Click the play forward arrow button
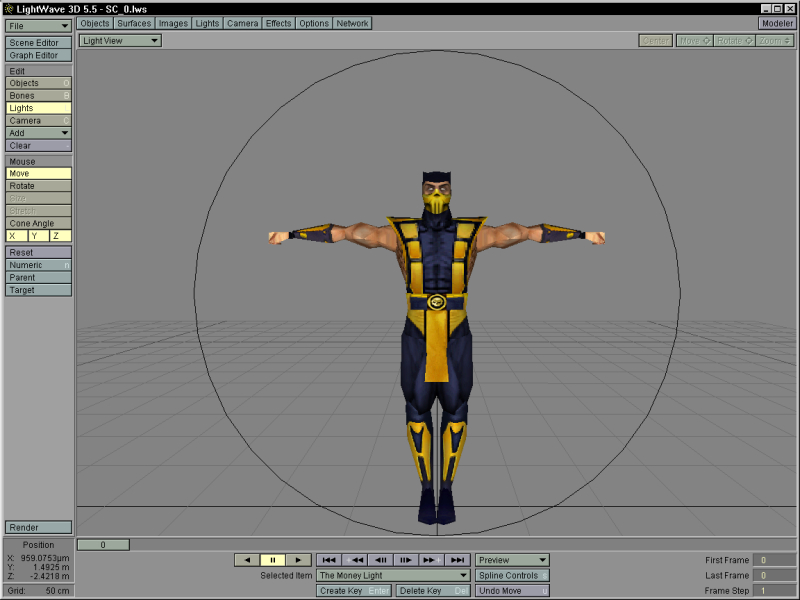The width and height of the screenshot is (800, 600). point(299,560)
